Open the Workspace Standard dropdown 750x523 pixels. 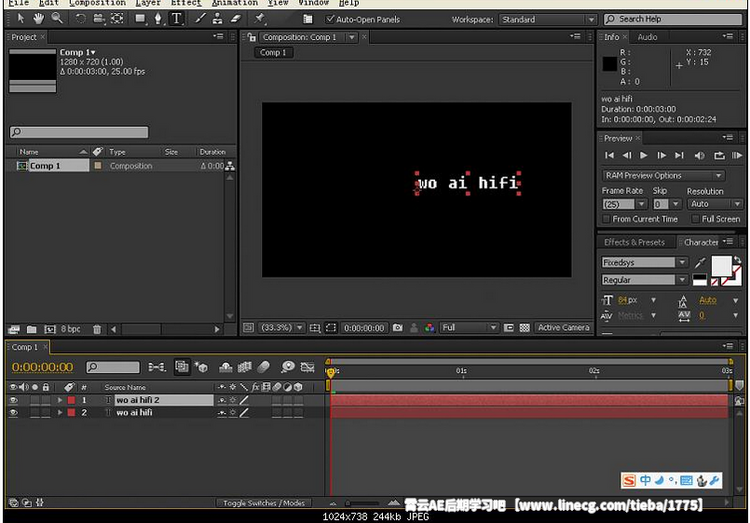point(548,20)
